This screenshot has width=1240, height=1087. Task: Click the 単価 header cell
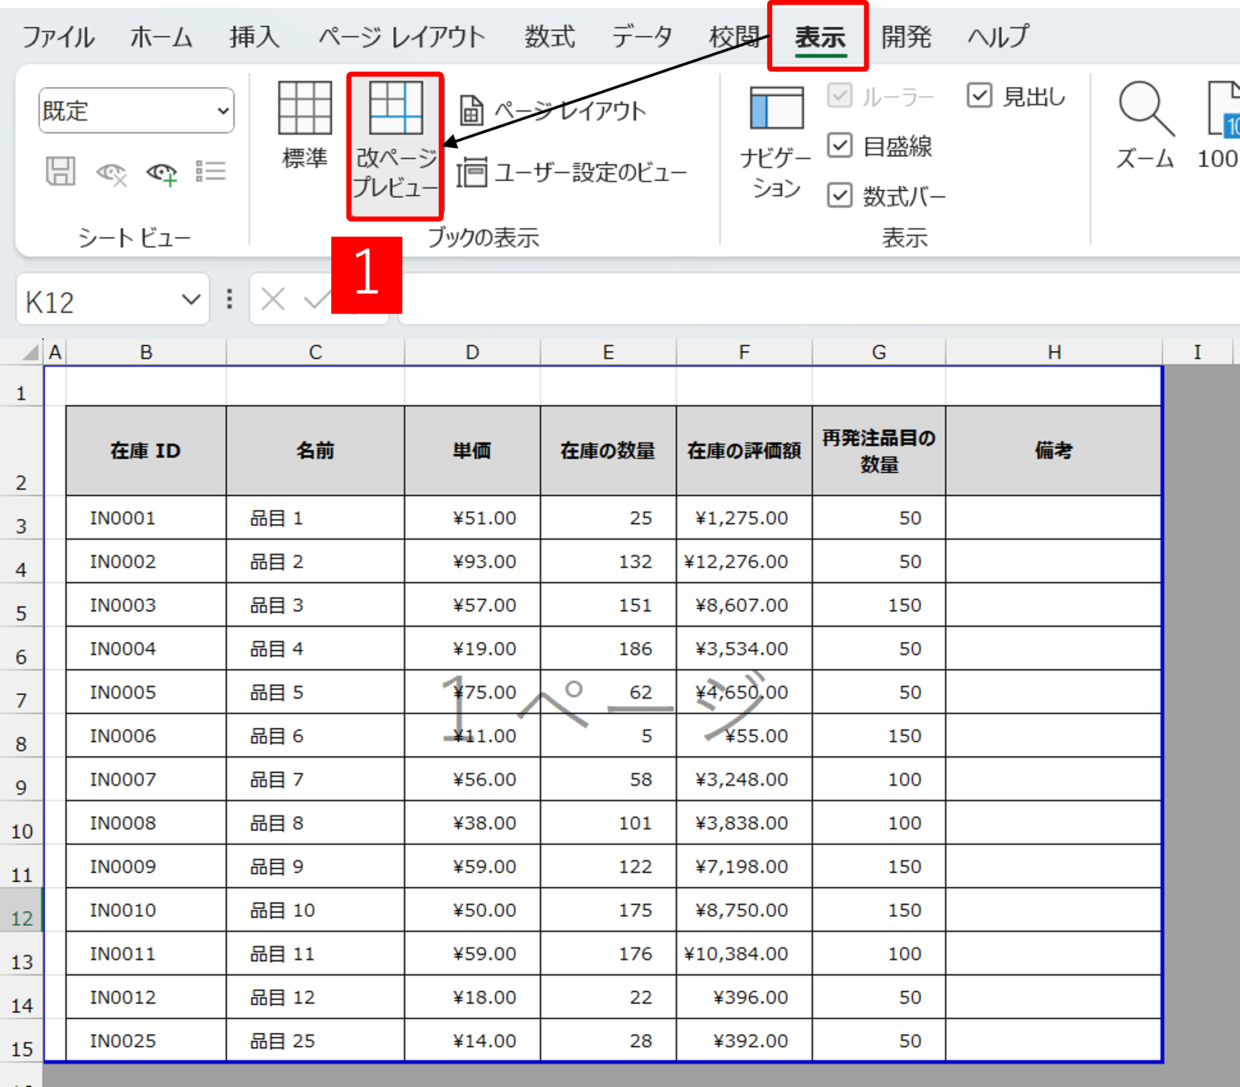tap(472, 451)
